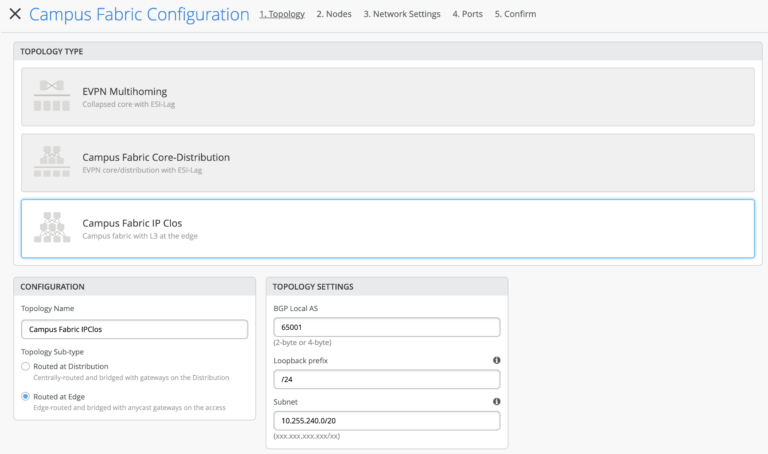This screenshot has height=454, width=768.
Task: Click the BGP Local AS field
Action: tap(386, 327)
